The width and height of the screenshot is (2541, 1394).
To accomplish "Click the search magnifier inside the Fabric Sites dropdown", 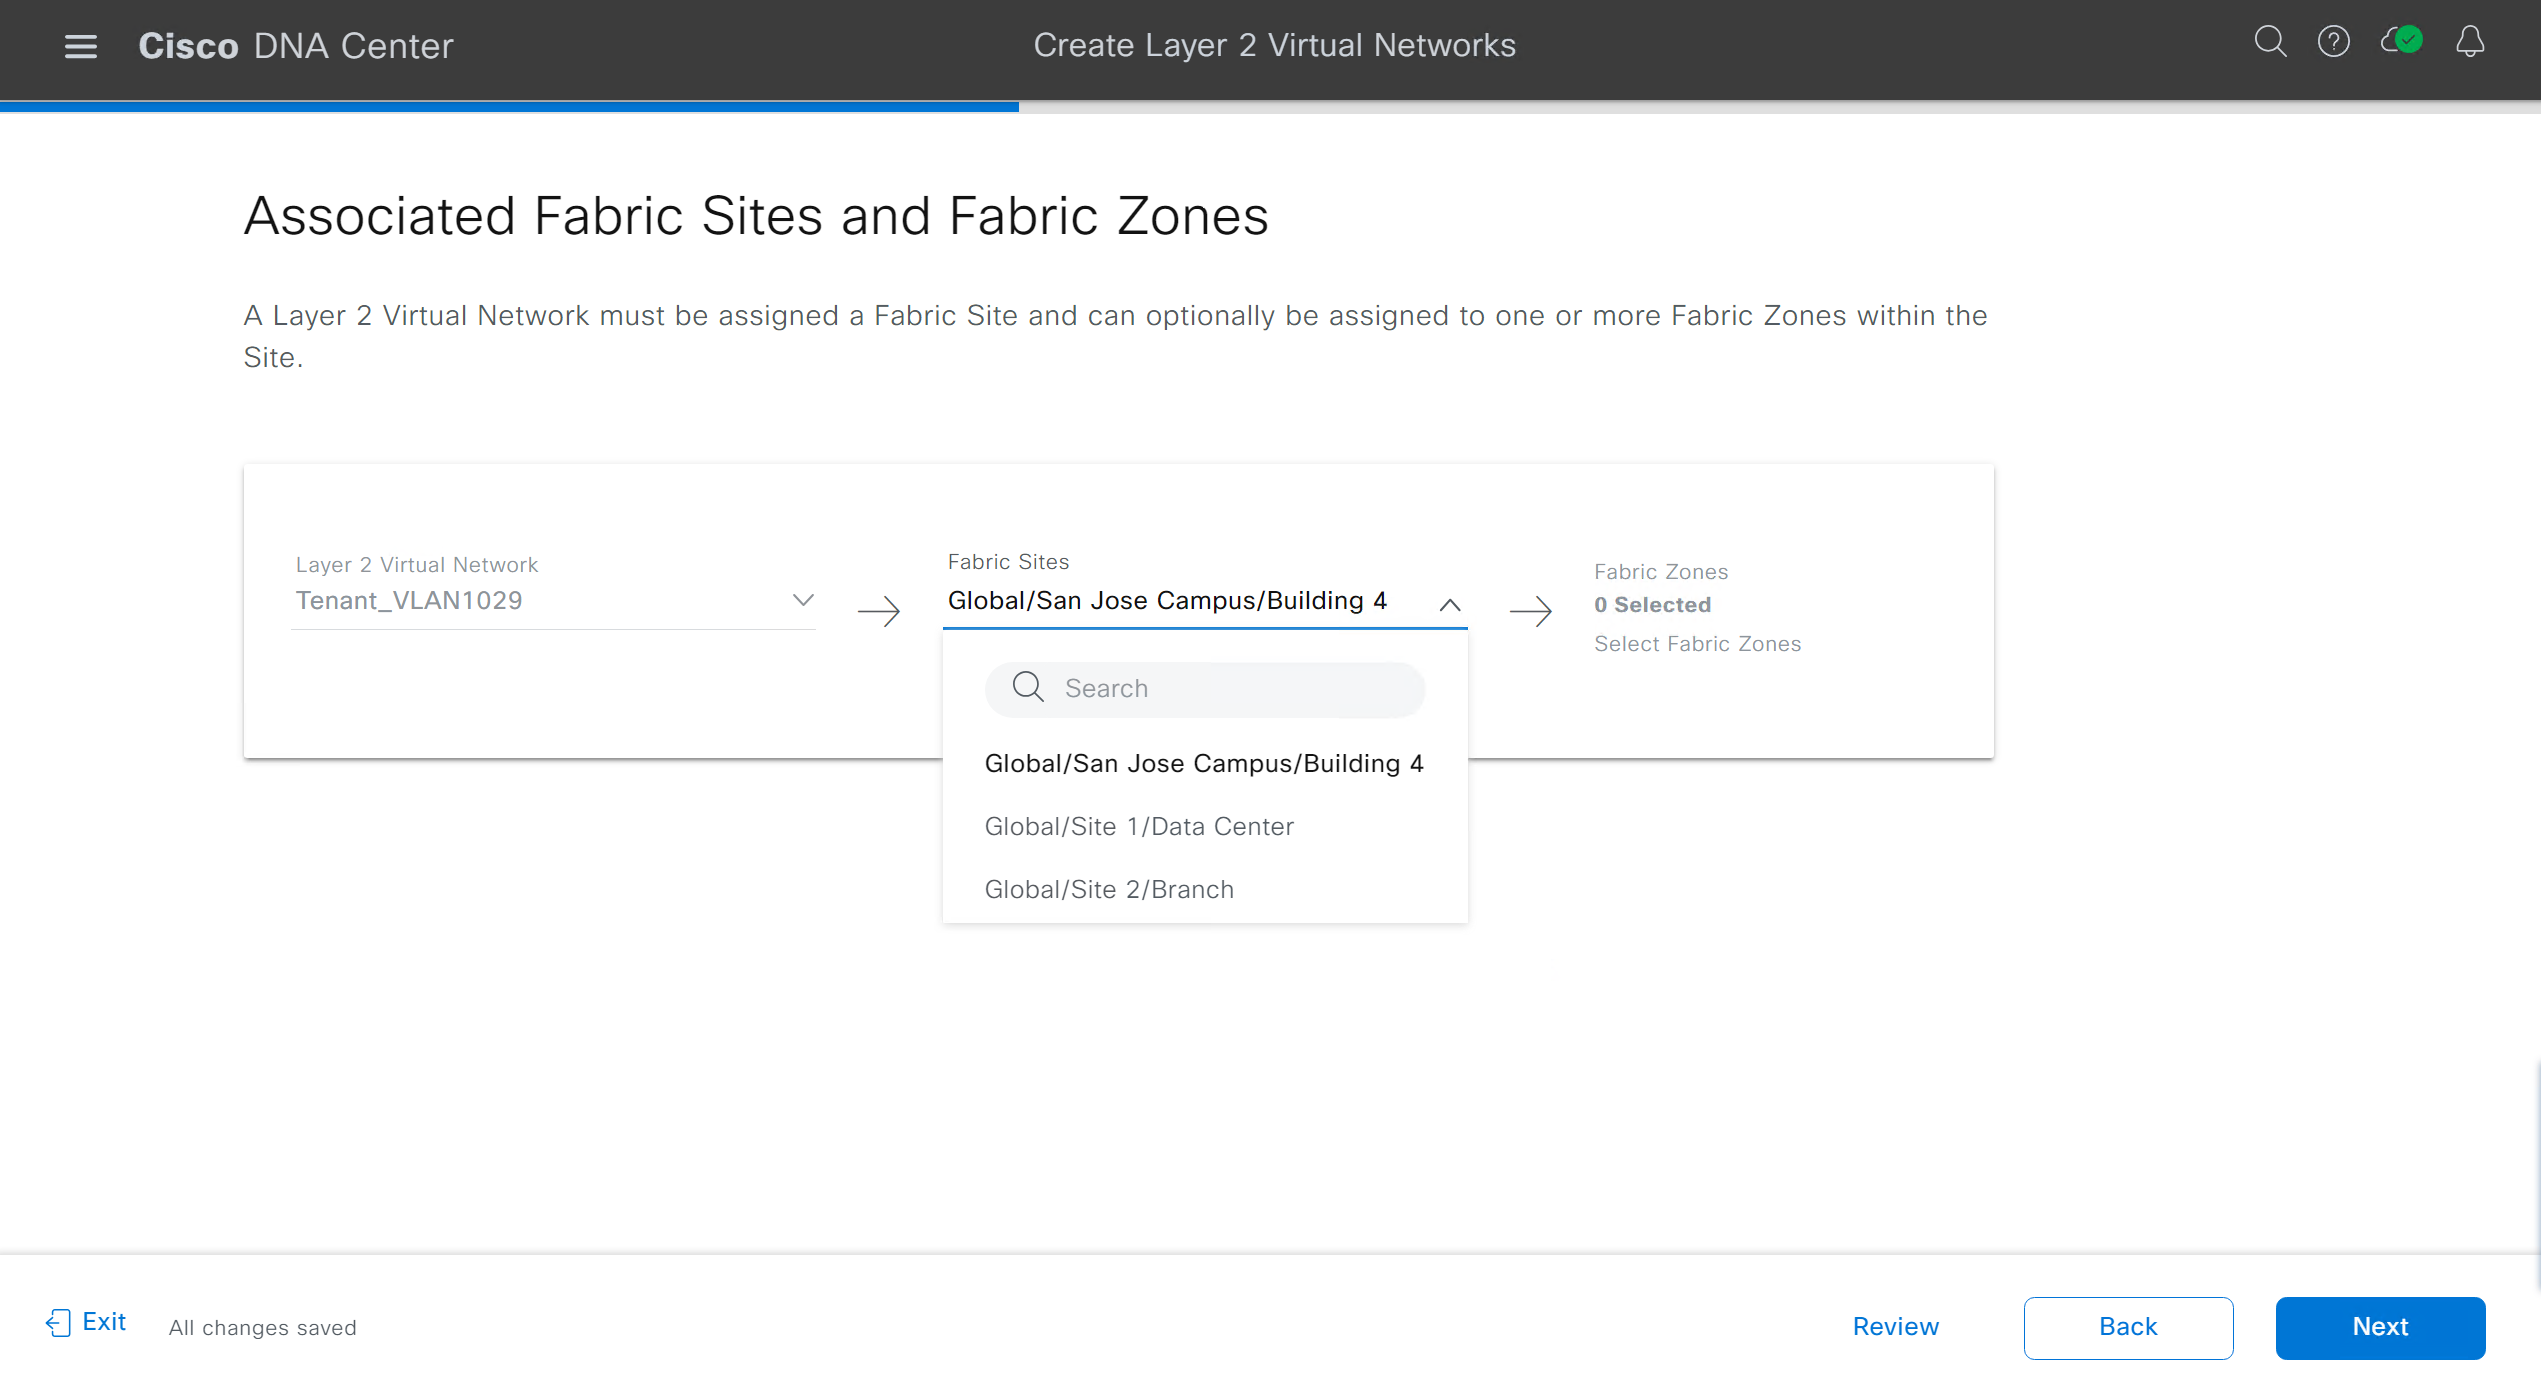I will tap(1028, 688).
